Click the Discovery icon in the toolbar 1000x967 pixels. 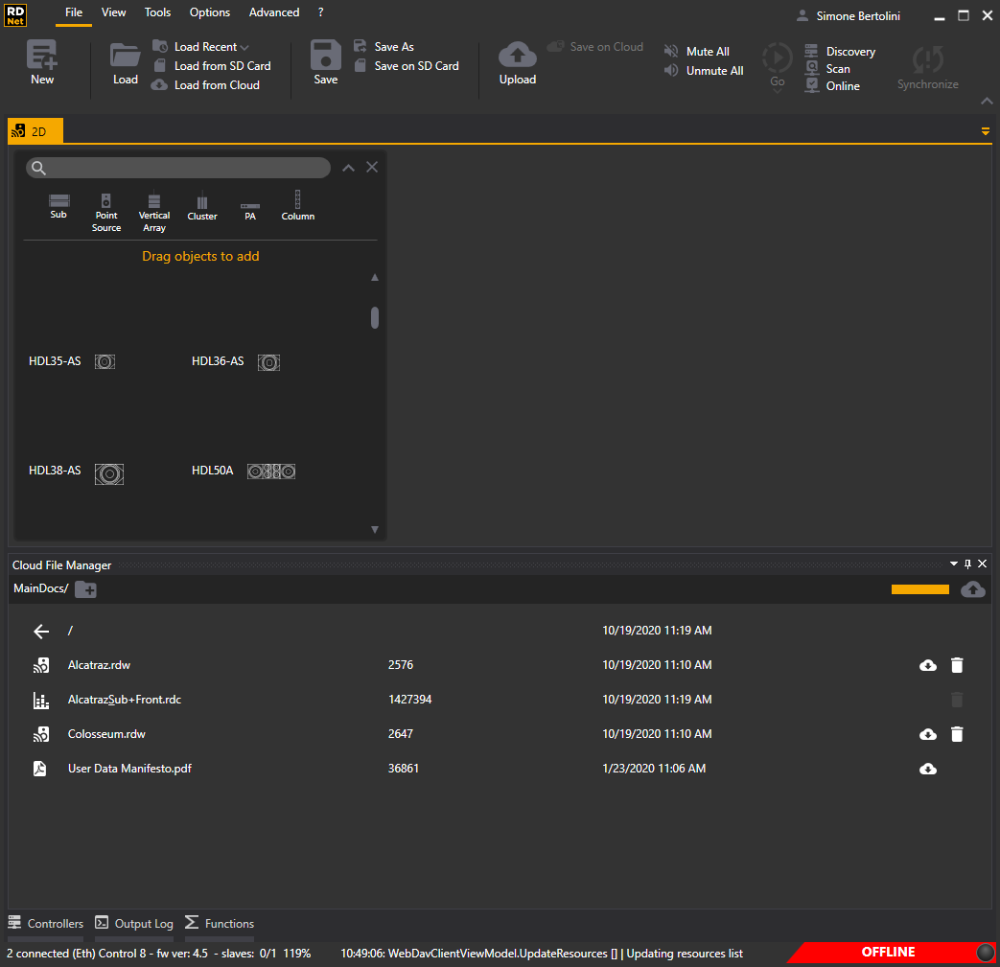tap(810, 51)
